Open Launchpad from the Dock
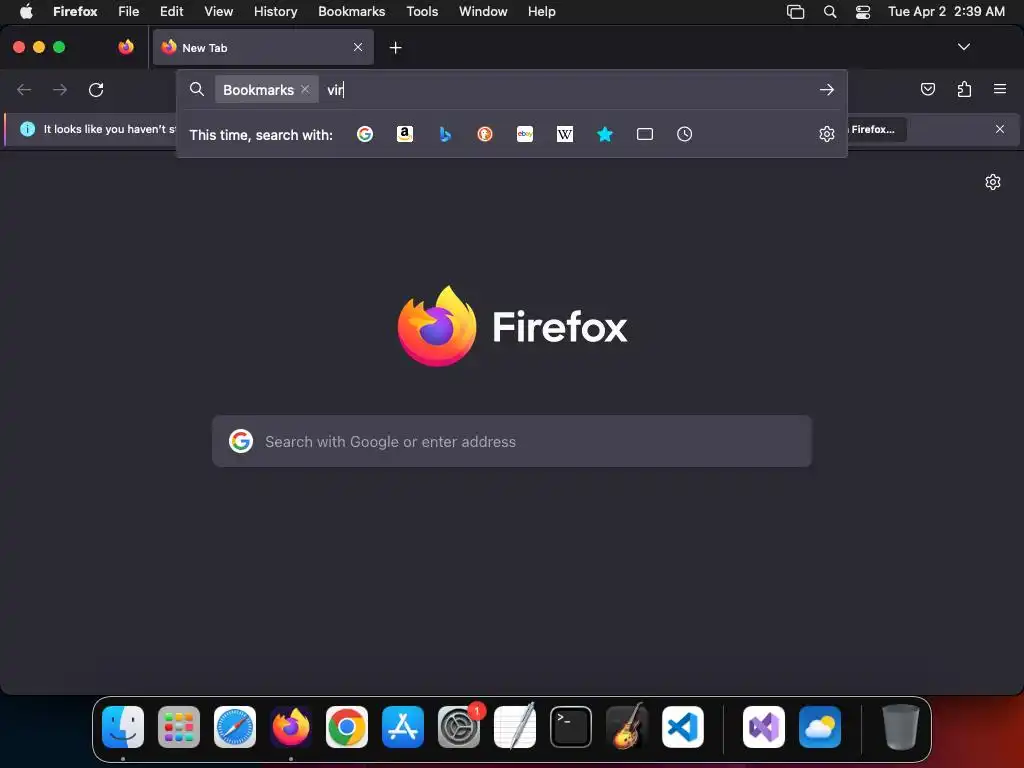 (x=179, y=727)
